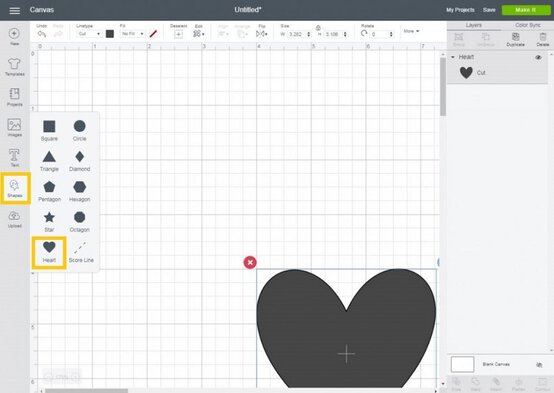Image resolution: width=554 pixels, height=393 pixels.
Task: Open the Arrange dropdown
Action: 242,34
